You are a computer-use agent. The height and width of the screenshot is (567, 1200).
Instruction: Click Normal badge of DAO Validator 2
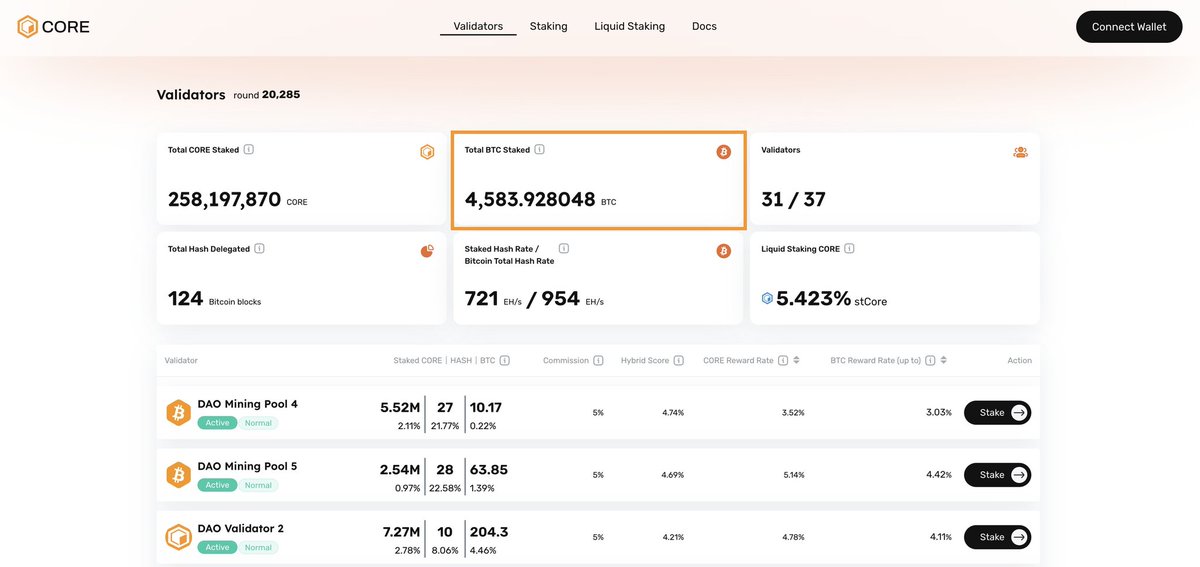click(258, 547)
